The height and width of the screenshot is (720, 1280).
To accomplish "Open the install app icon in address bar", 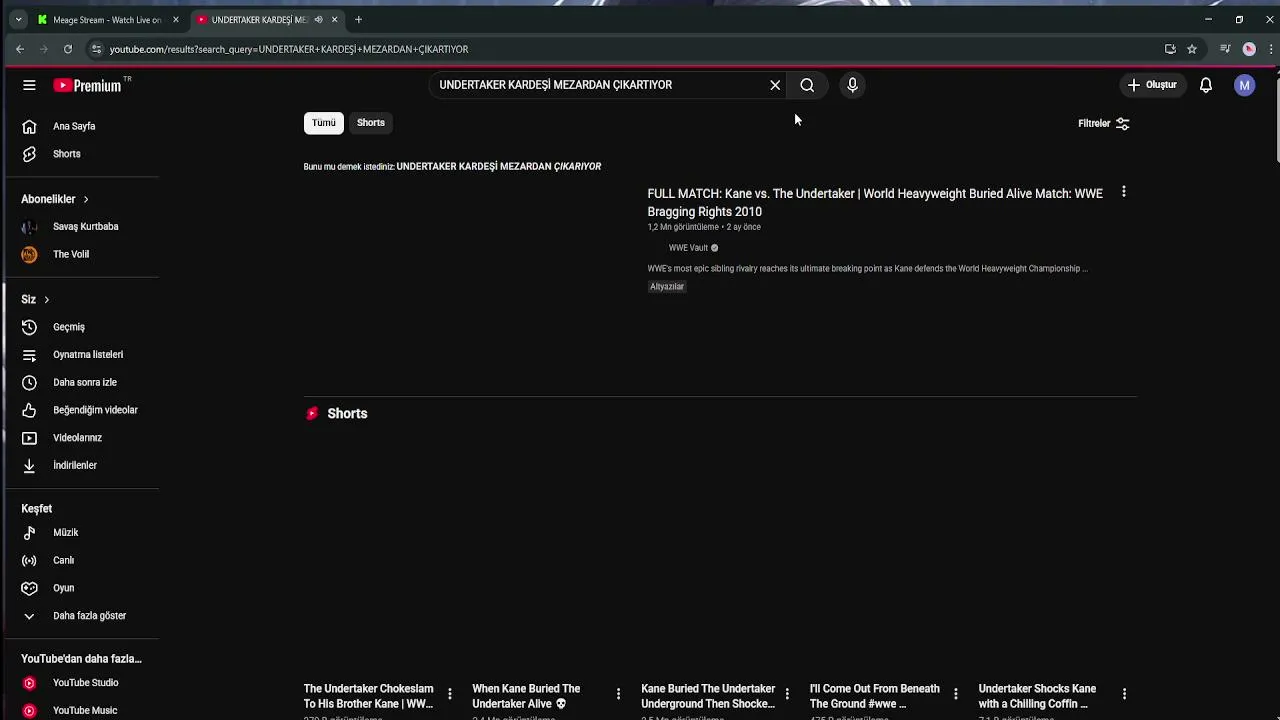I will coord(1170,49).
